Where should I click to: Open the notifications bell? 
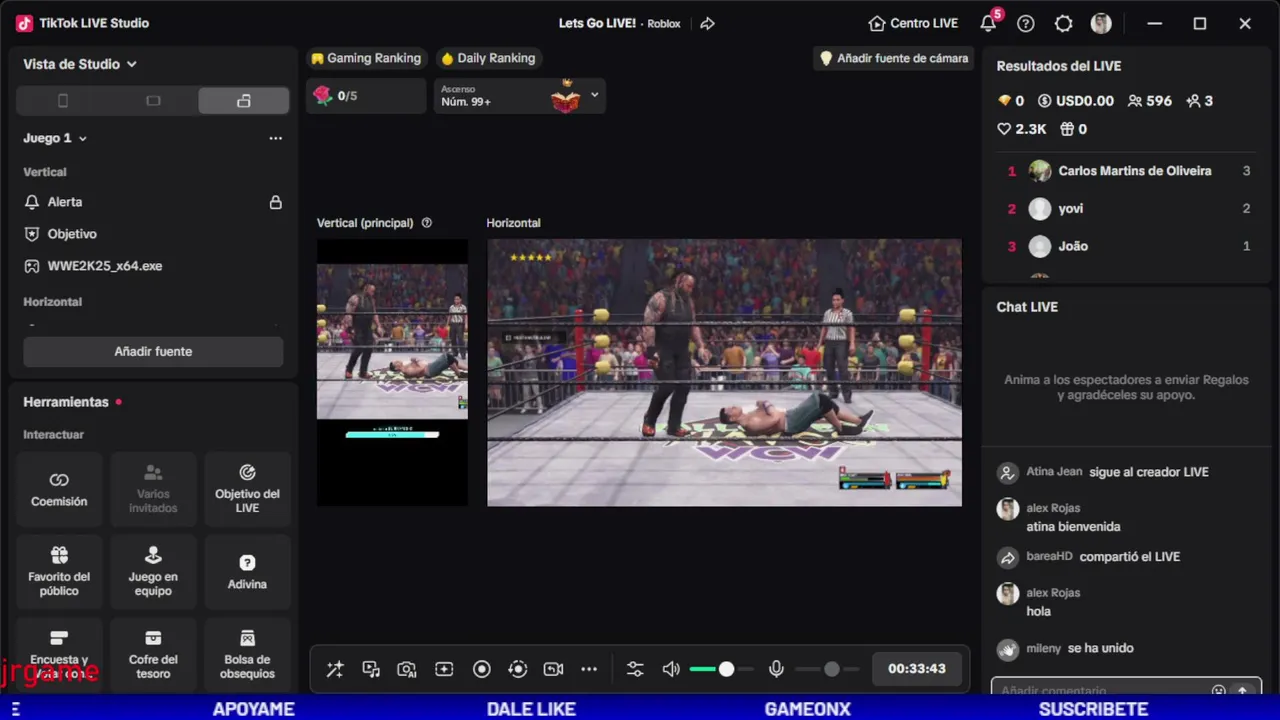click(988, 23)
